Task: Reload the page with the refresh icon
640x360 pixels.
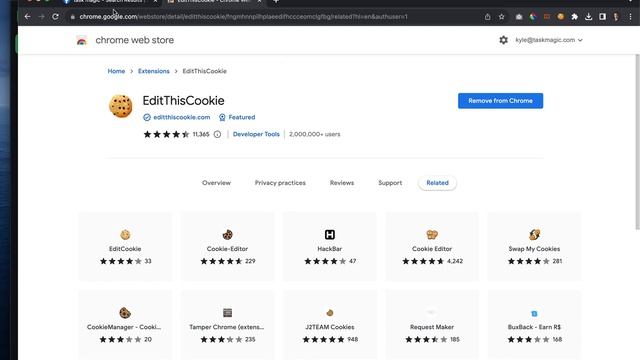Action: [x=56, y=17]
